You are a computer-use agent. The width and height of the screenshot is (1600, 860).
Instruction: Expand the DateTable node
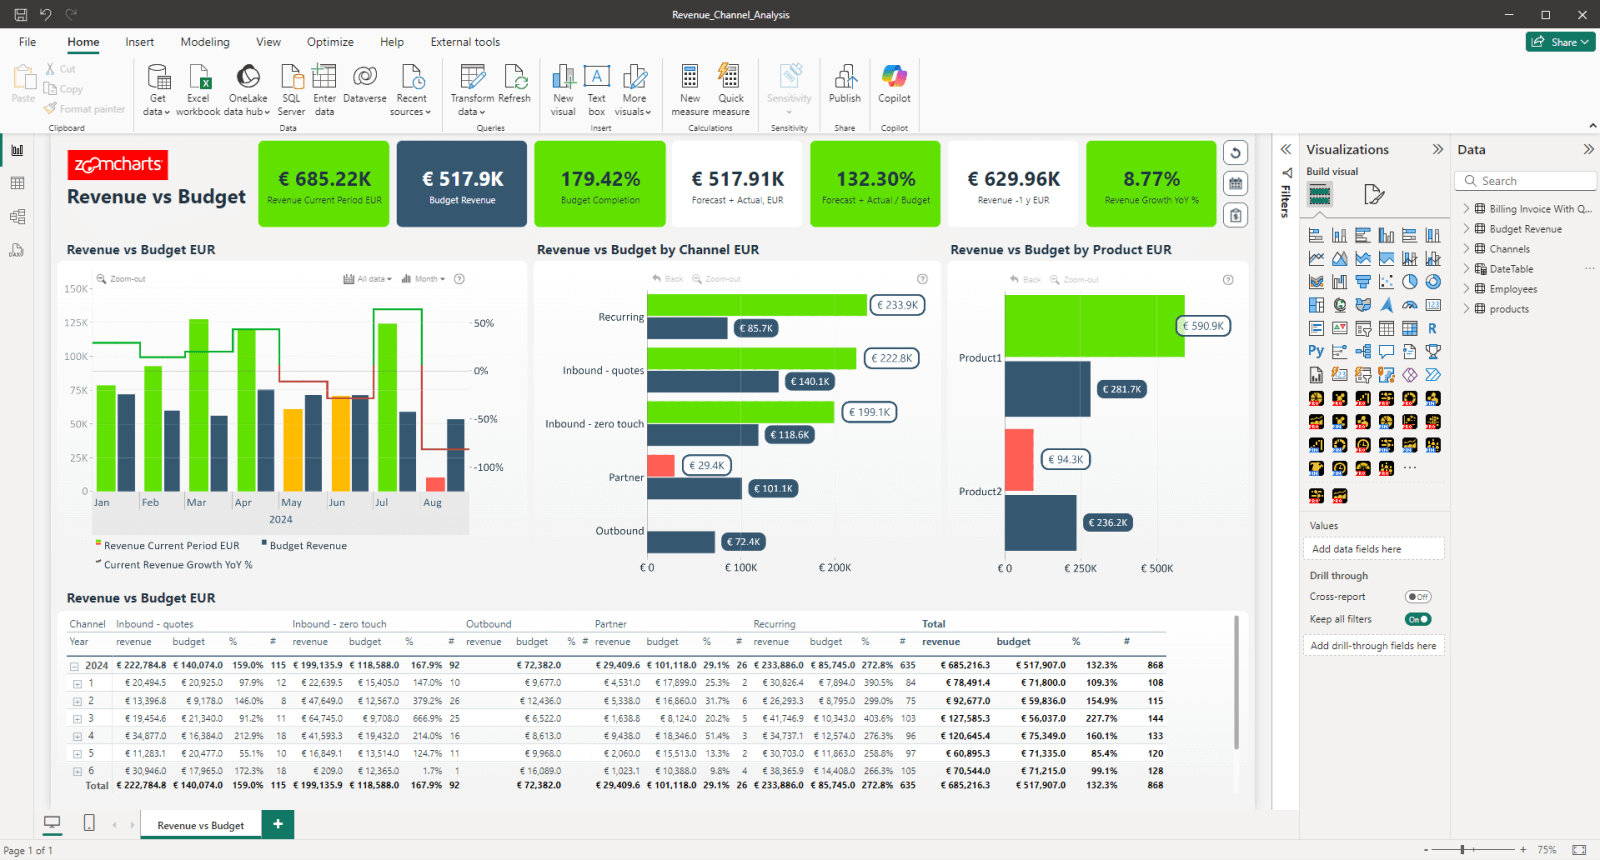[1467, 269]
